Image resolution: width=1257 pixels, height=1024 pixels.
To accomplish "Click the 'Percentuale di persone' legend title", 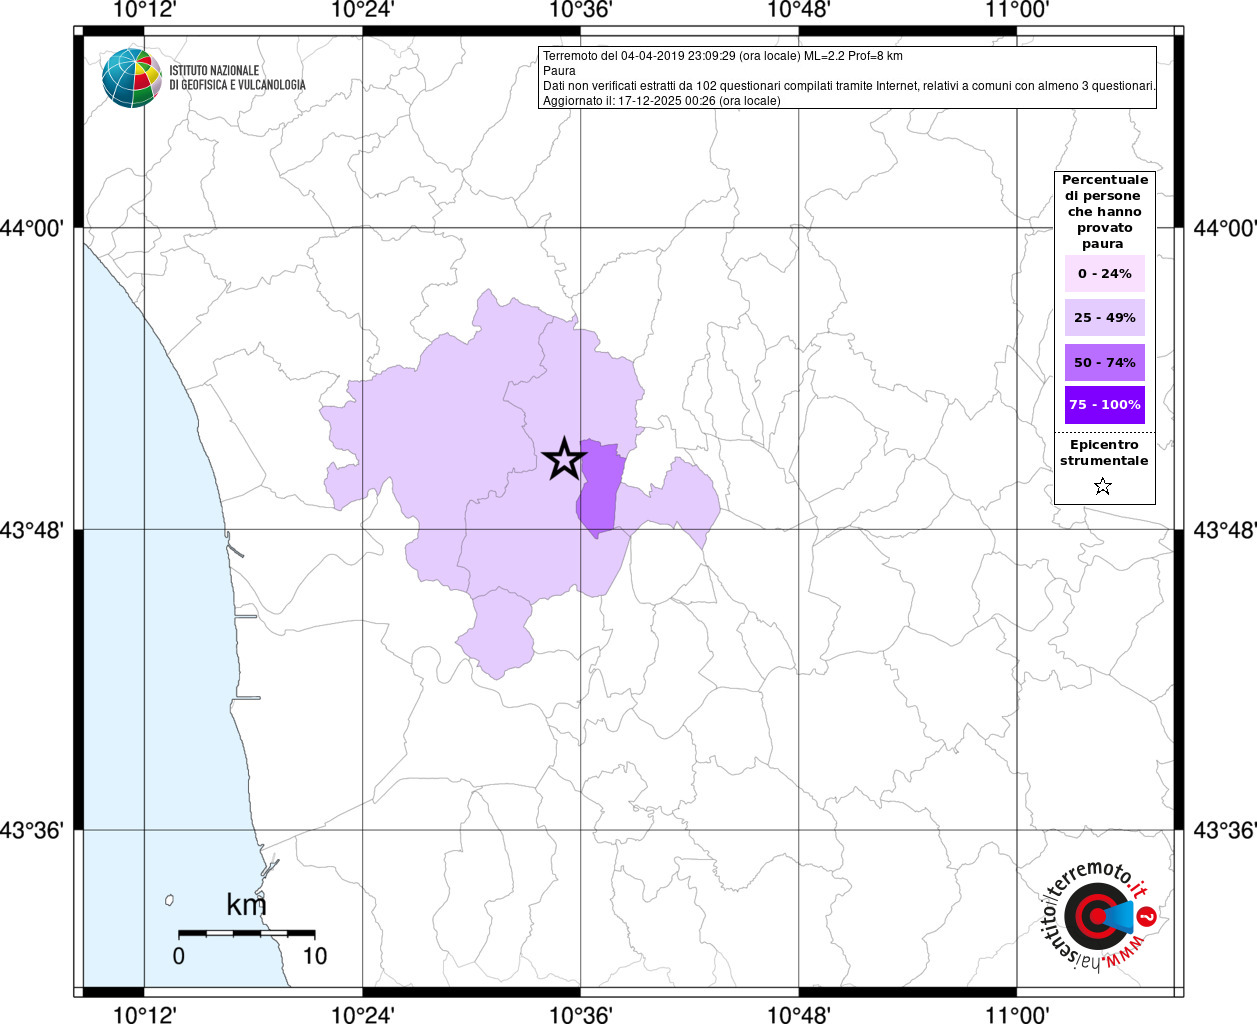I will click(x=1104, y=211).
